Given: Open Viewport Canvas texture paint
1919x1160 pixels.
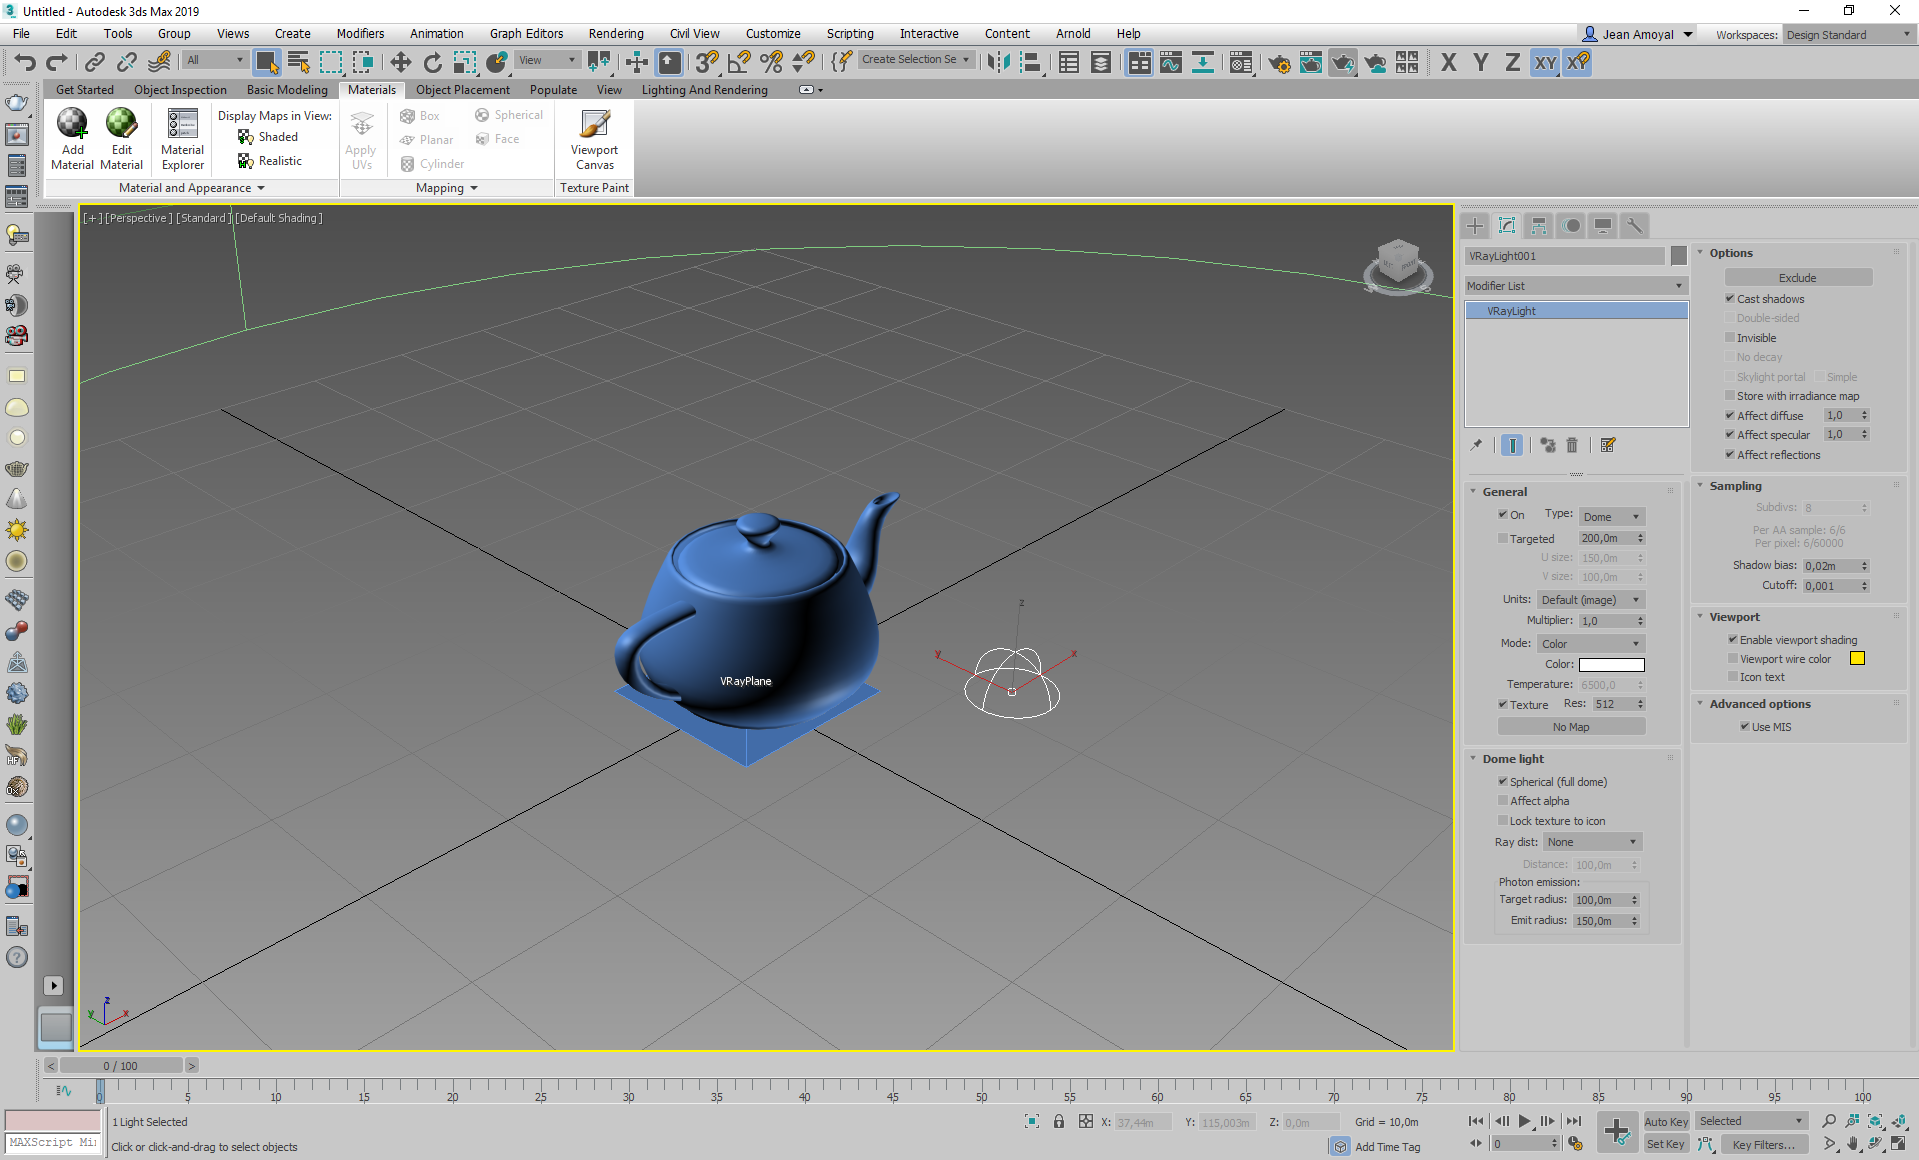Looking at the screenshot, I should click(594, 140).
